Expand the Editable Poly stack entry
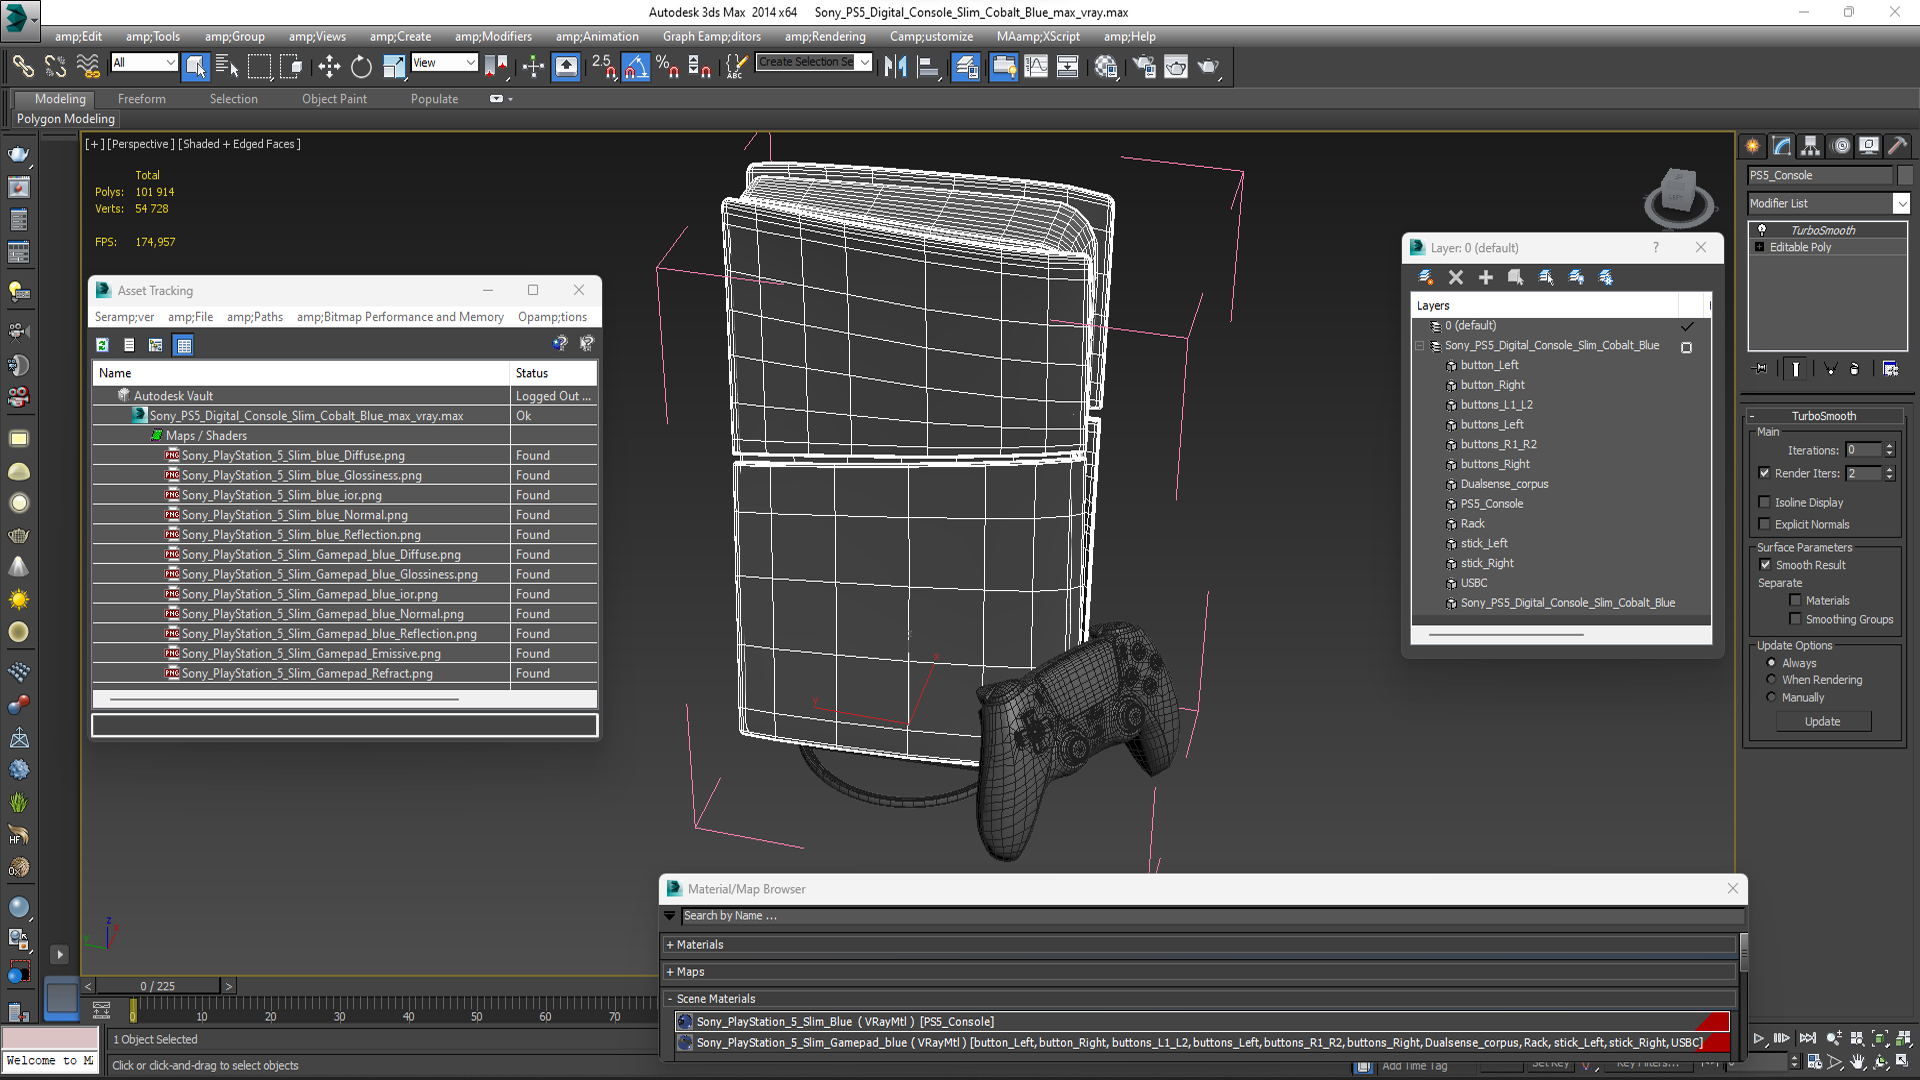The height and width of the screenshot is (1080, 1920). click(x=1759, y=247)
